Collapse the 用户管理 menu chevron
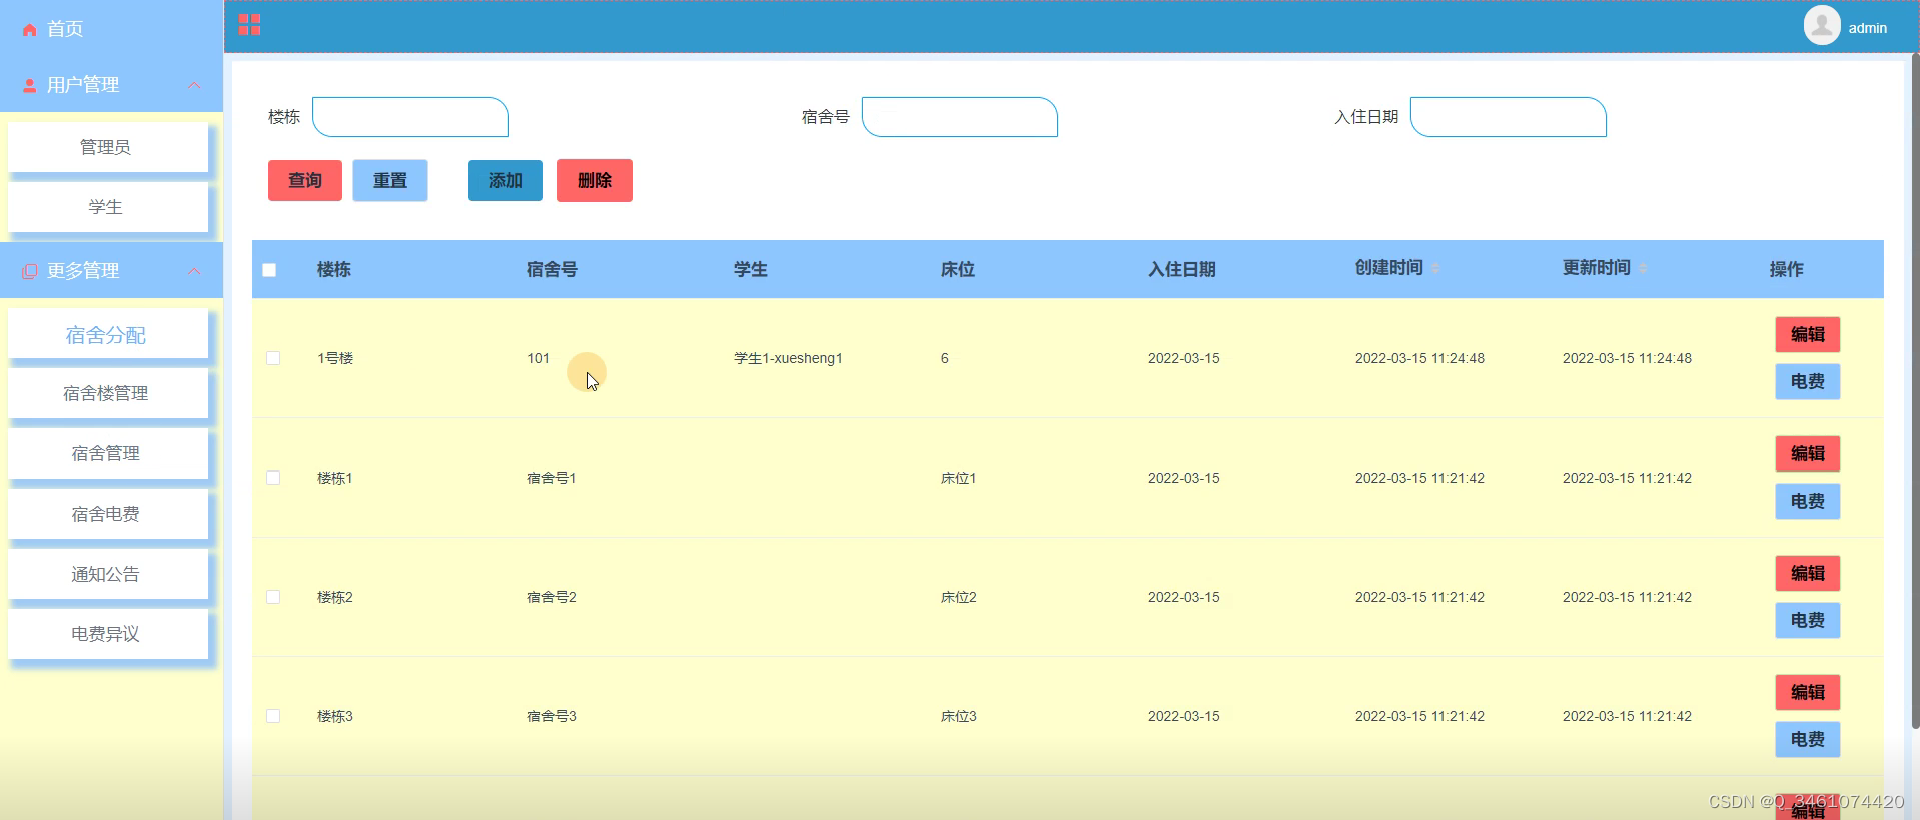1920x820 pixels. pyautogui.click(x=194, y=85)
